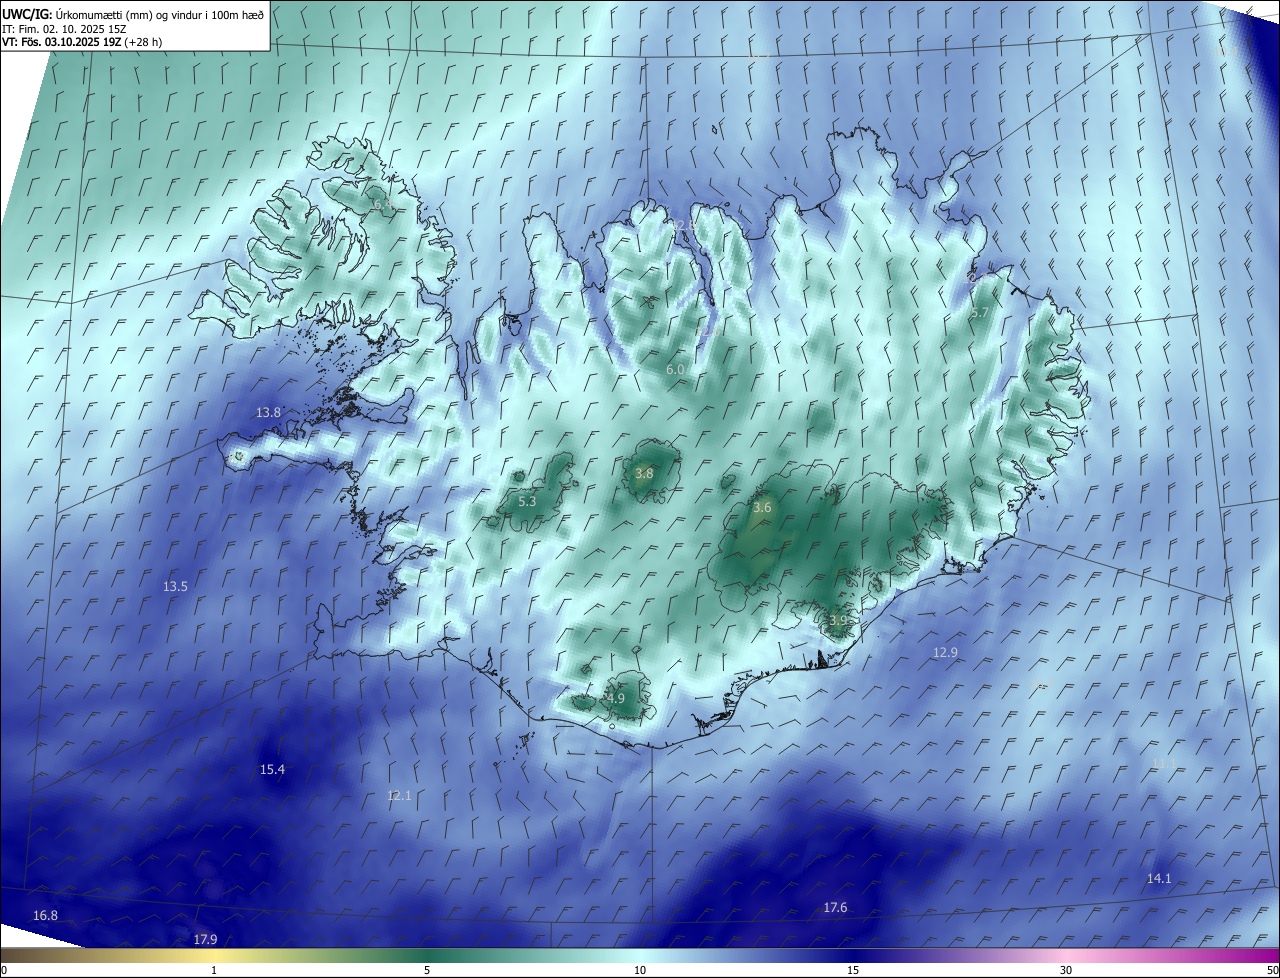
Task: Click the 1 tick on the color scale
Action: coord(214,970)
